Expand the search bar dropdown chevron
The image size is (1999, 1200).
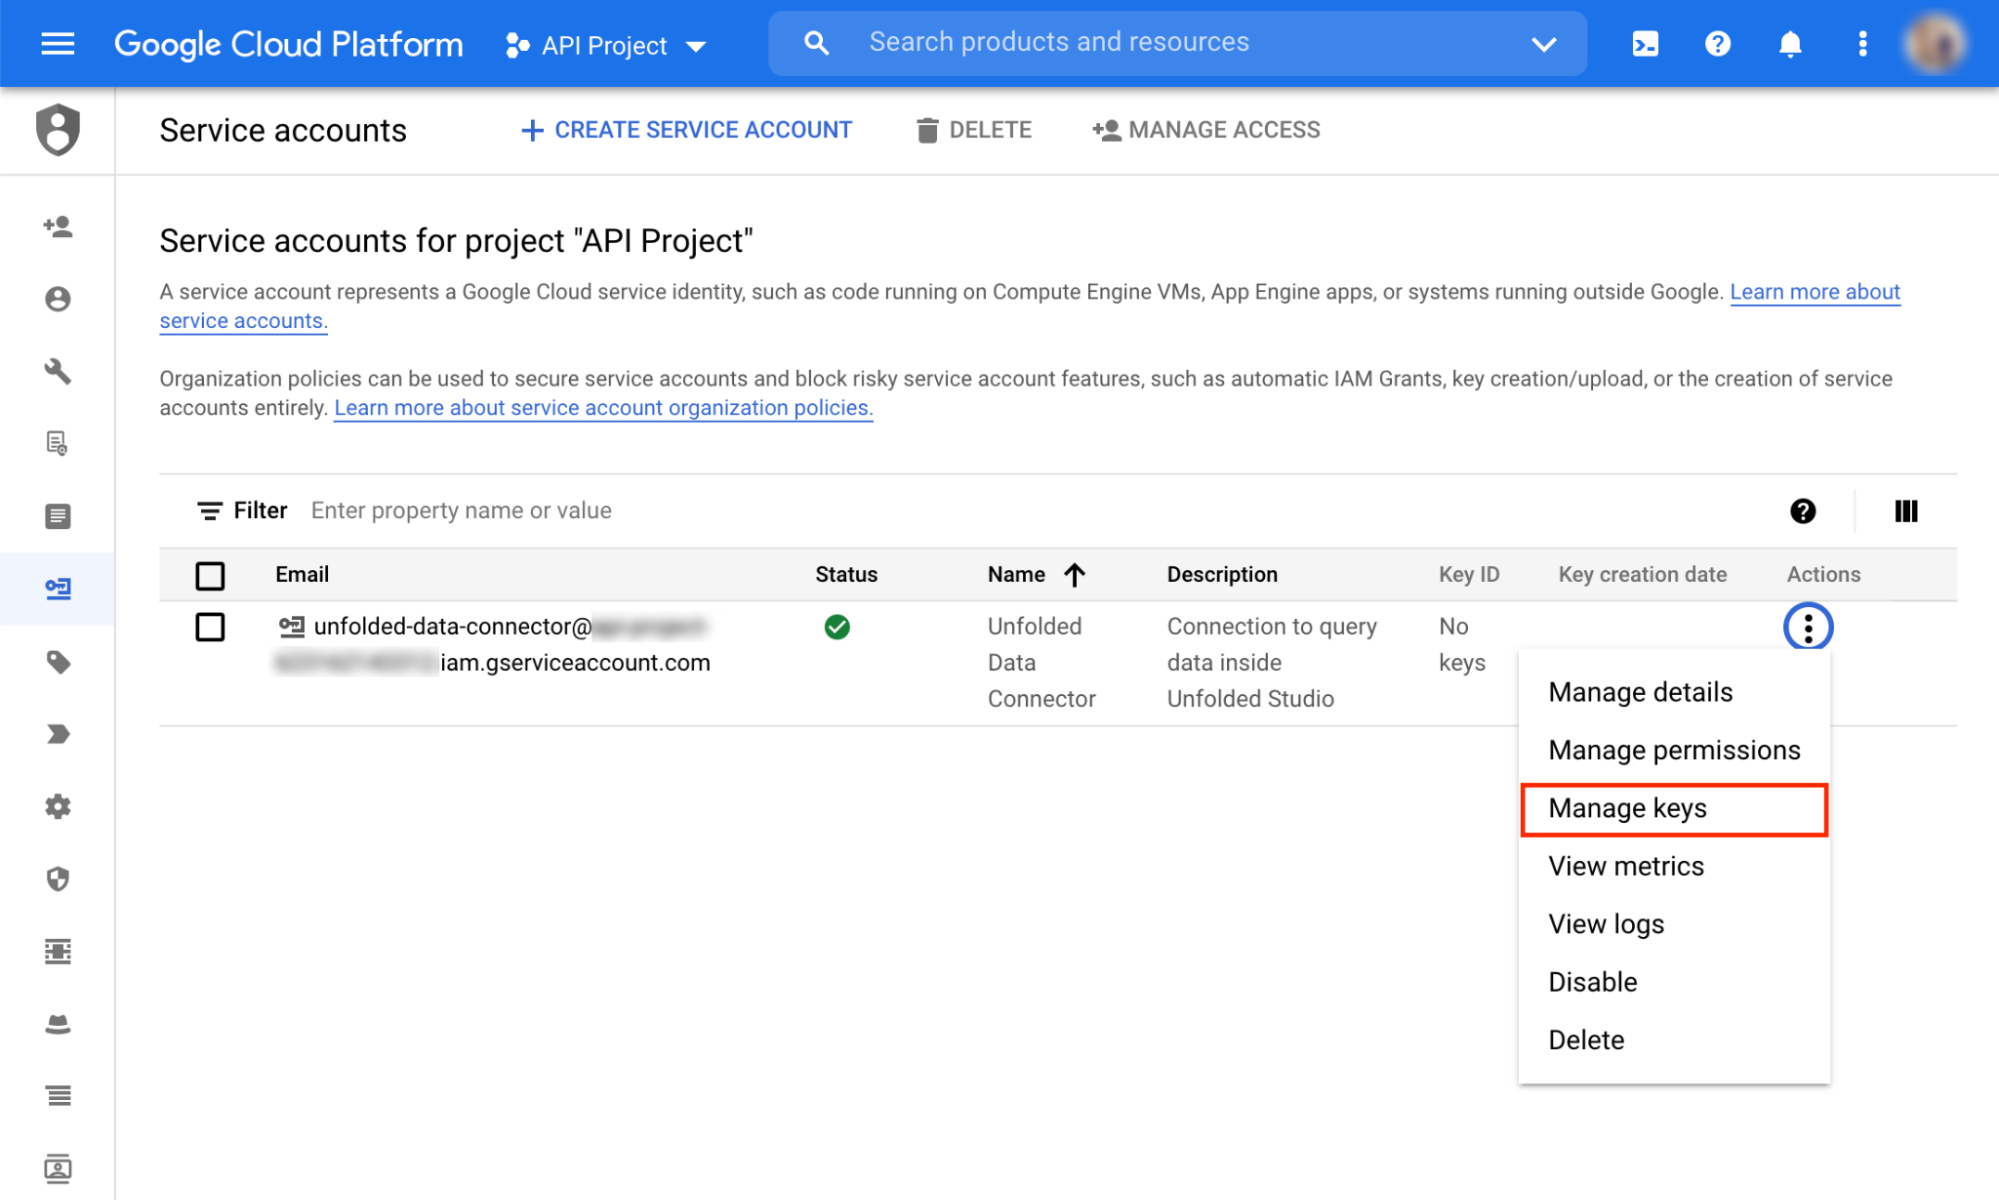tap(1543, 44)
